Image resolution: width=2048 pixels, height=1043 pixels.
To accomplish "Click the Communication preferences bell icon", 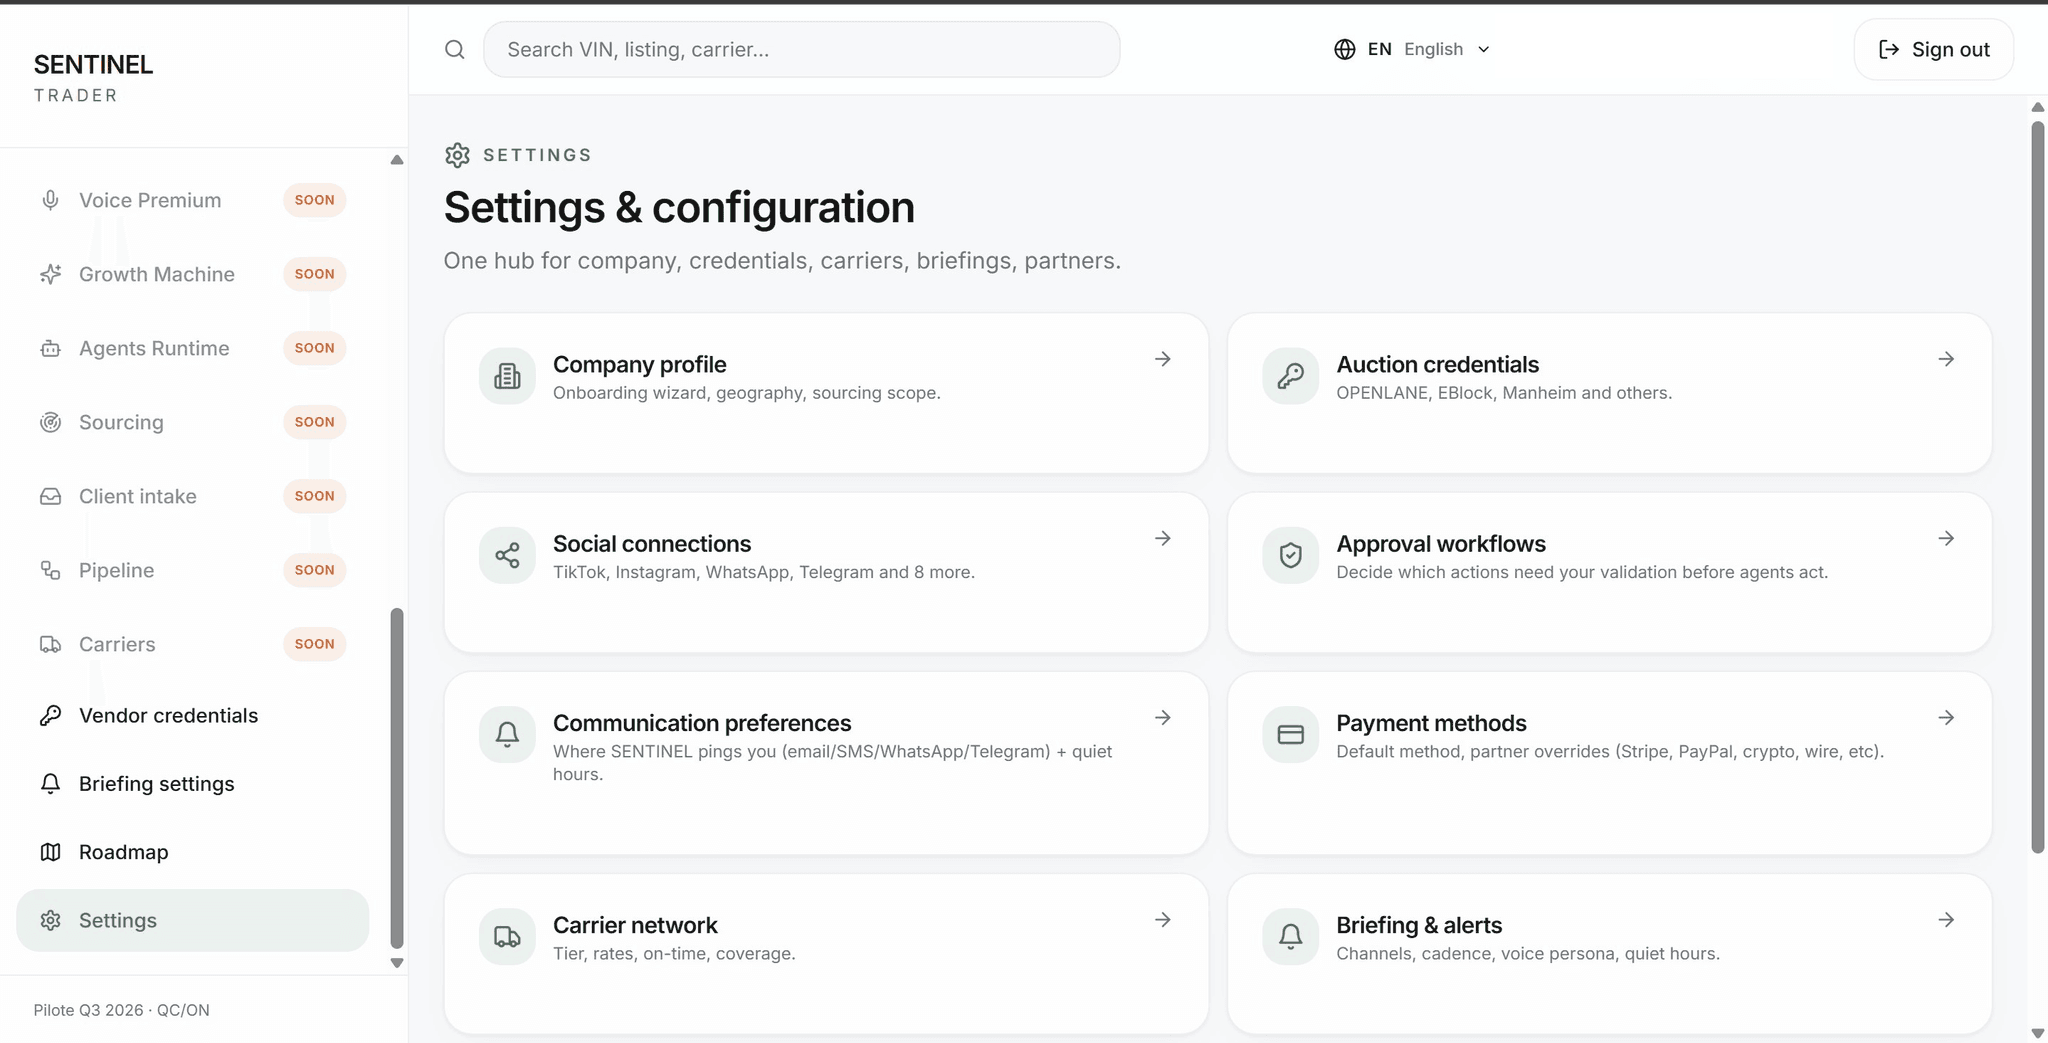I will click(x=507, y=734).
